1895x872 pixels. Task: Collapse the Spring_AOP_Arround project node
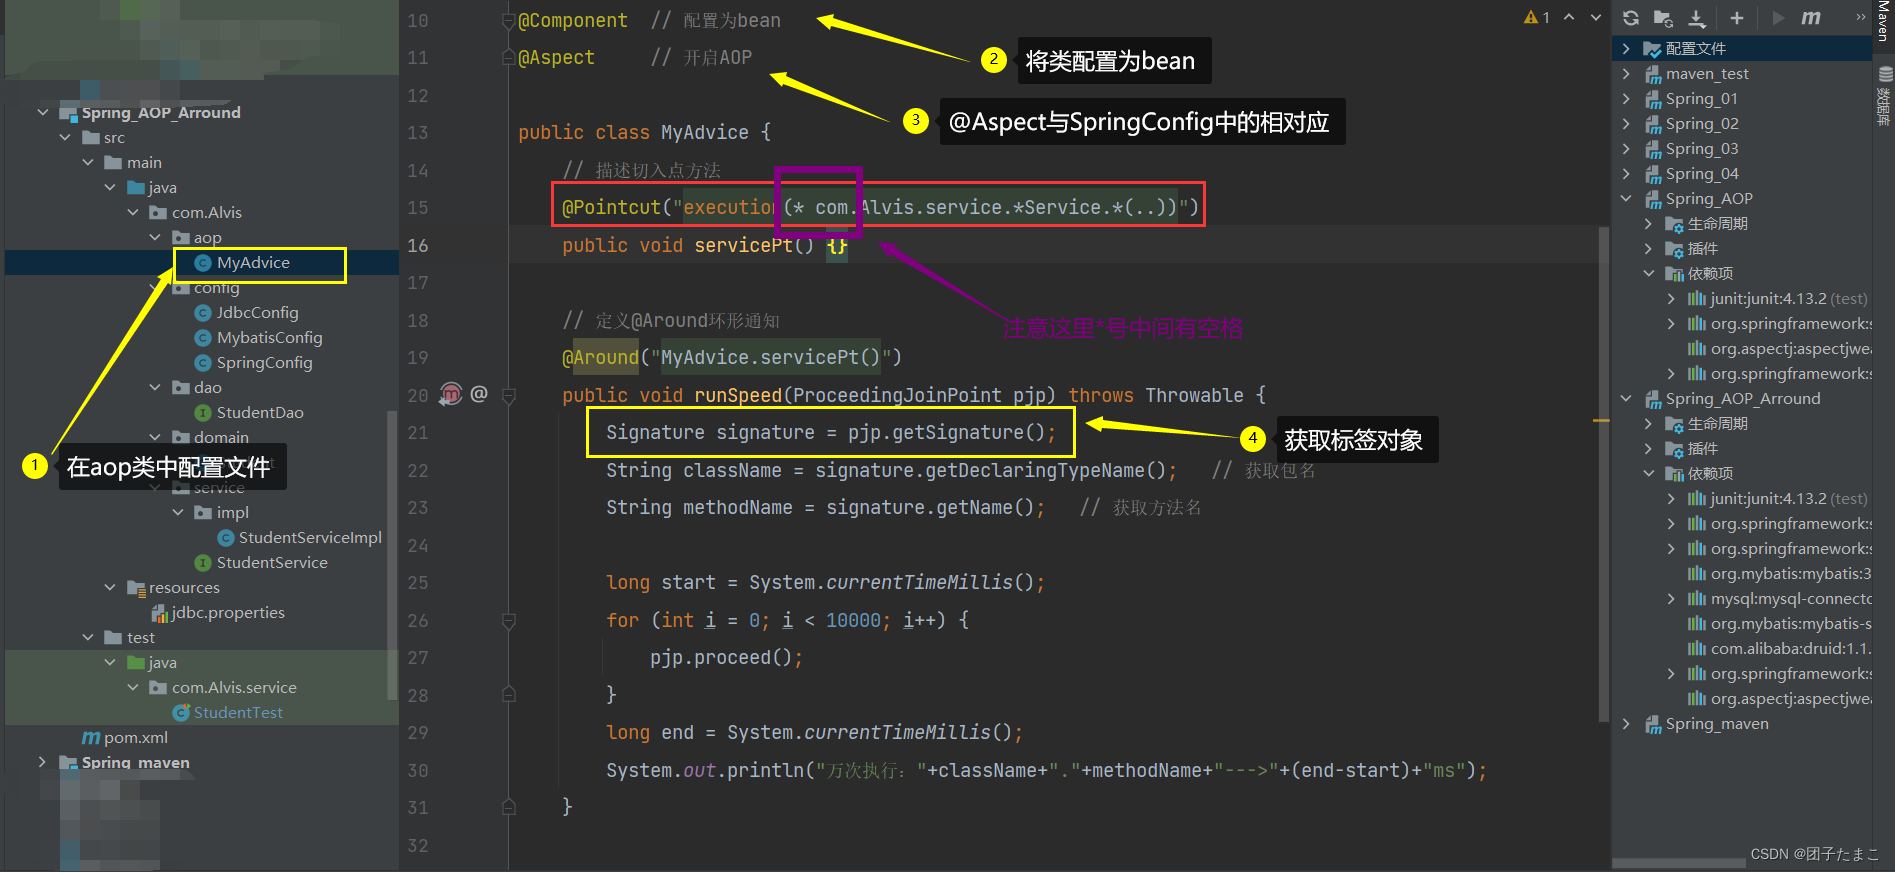click(43, 112)
